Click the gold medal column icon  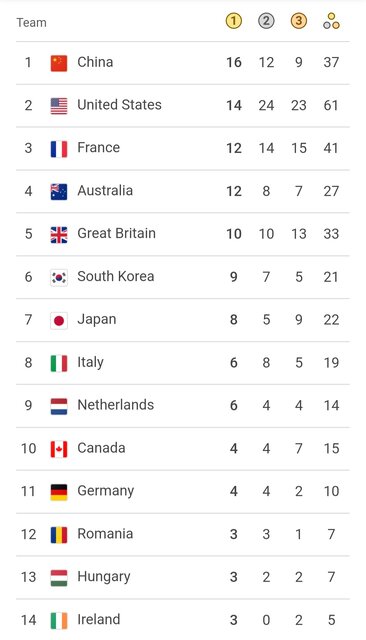point(233,21)
